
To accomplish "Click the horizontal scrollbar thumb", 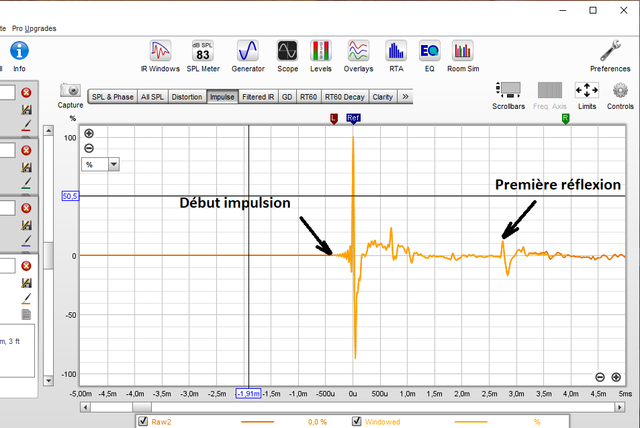I will [142, 407].
